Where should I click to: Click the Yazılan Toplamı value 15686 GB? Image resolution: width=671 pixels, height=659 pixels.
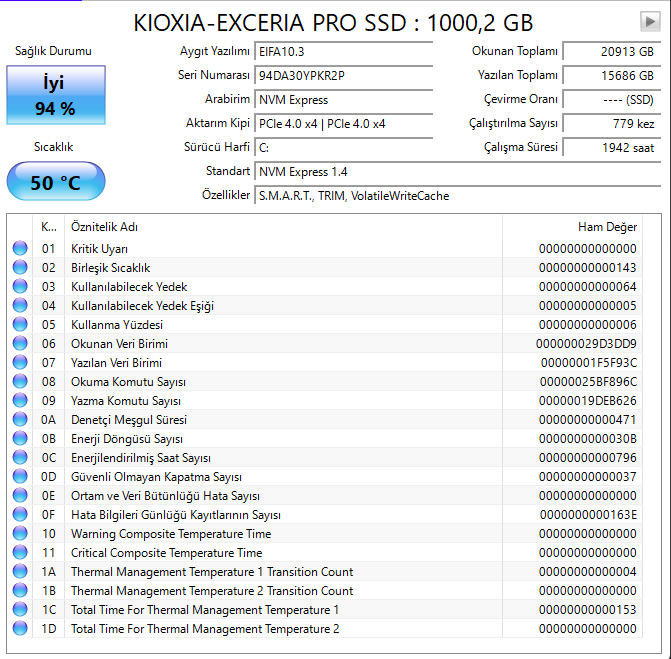(612, 76)
